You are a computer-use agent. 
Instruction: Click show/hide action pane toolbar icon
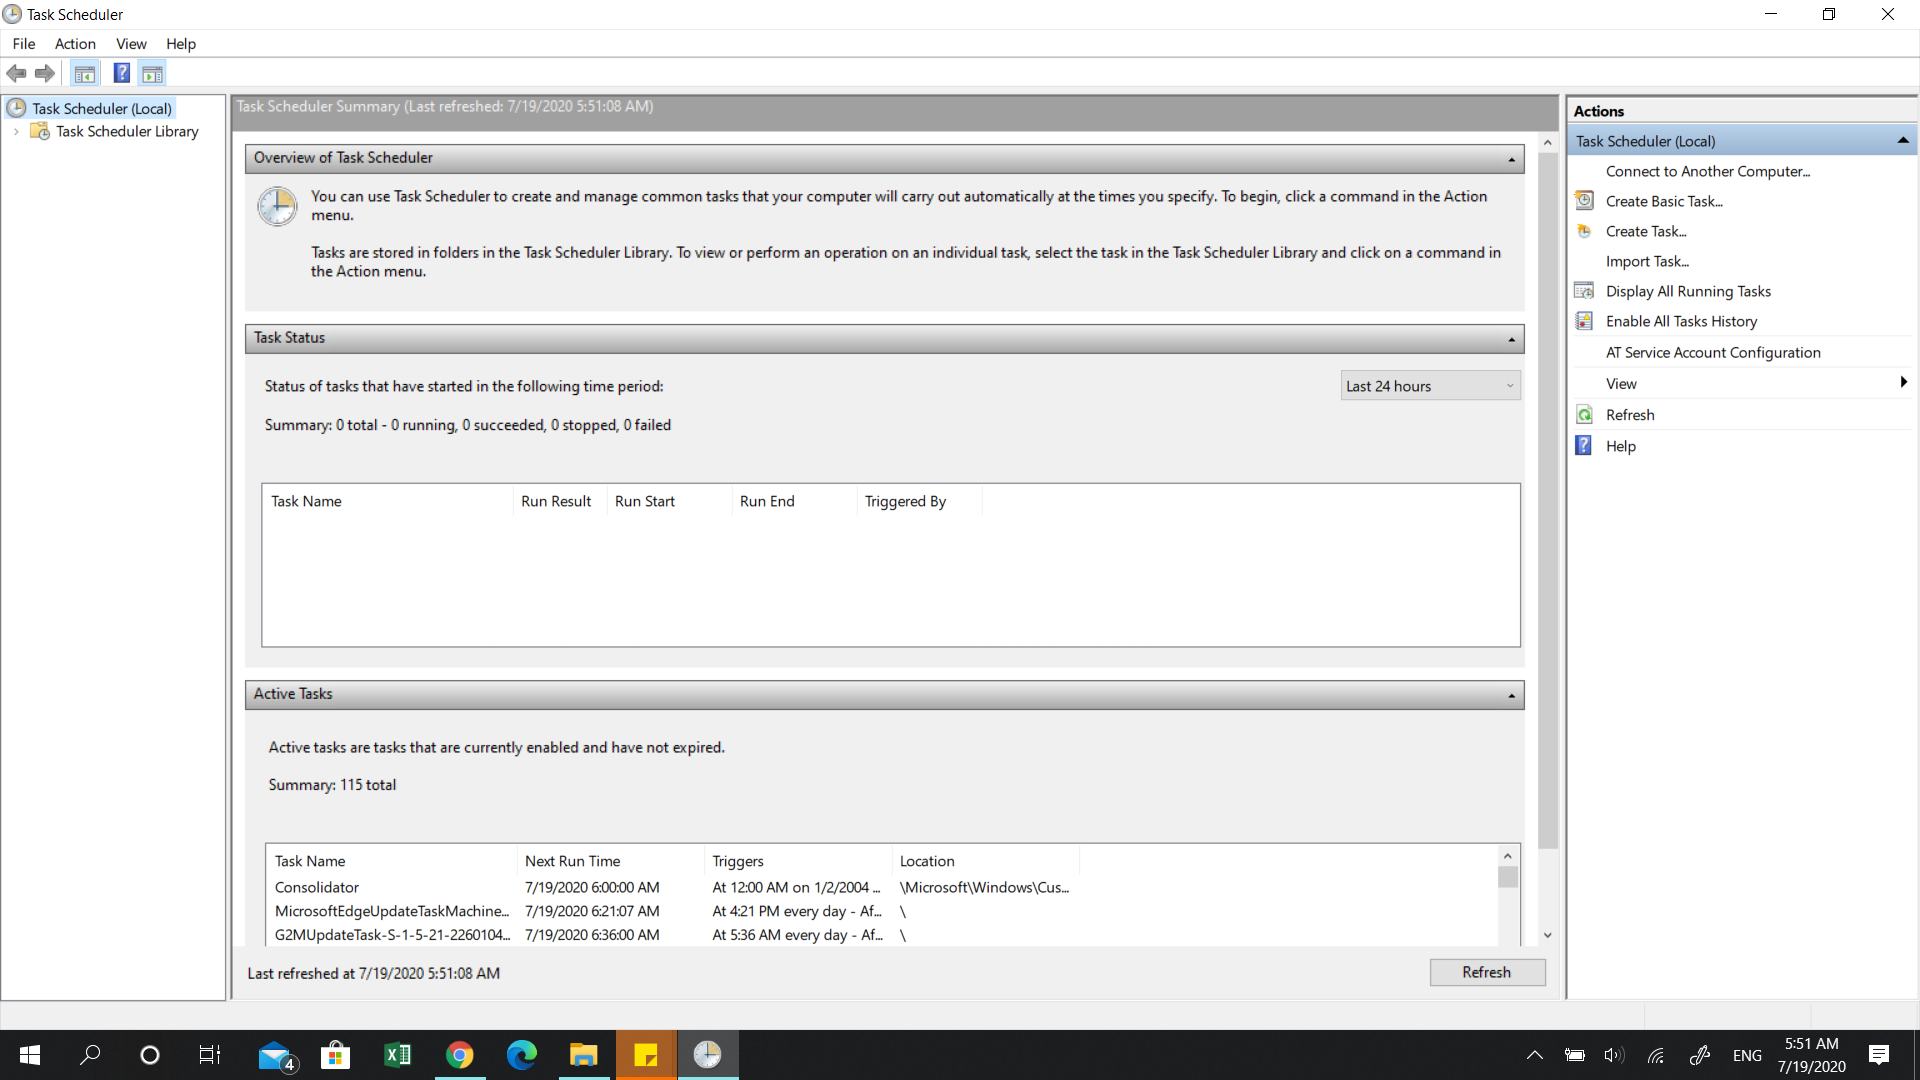tap(152, 73)
